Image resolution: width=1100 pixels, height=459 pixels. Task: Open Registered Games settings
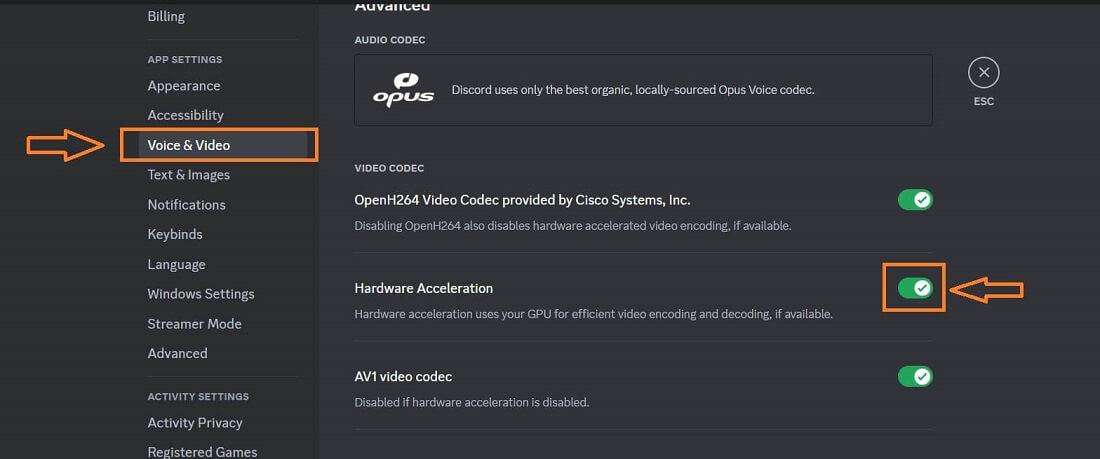tap(202, 452)
